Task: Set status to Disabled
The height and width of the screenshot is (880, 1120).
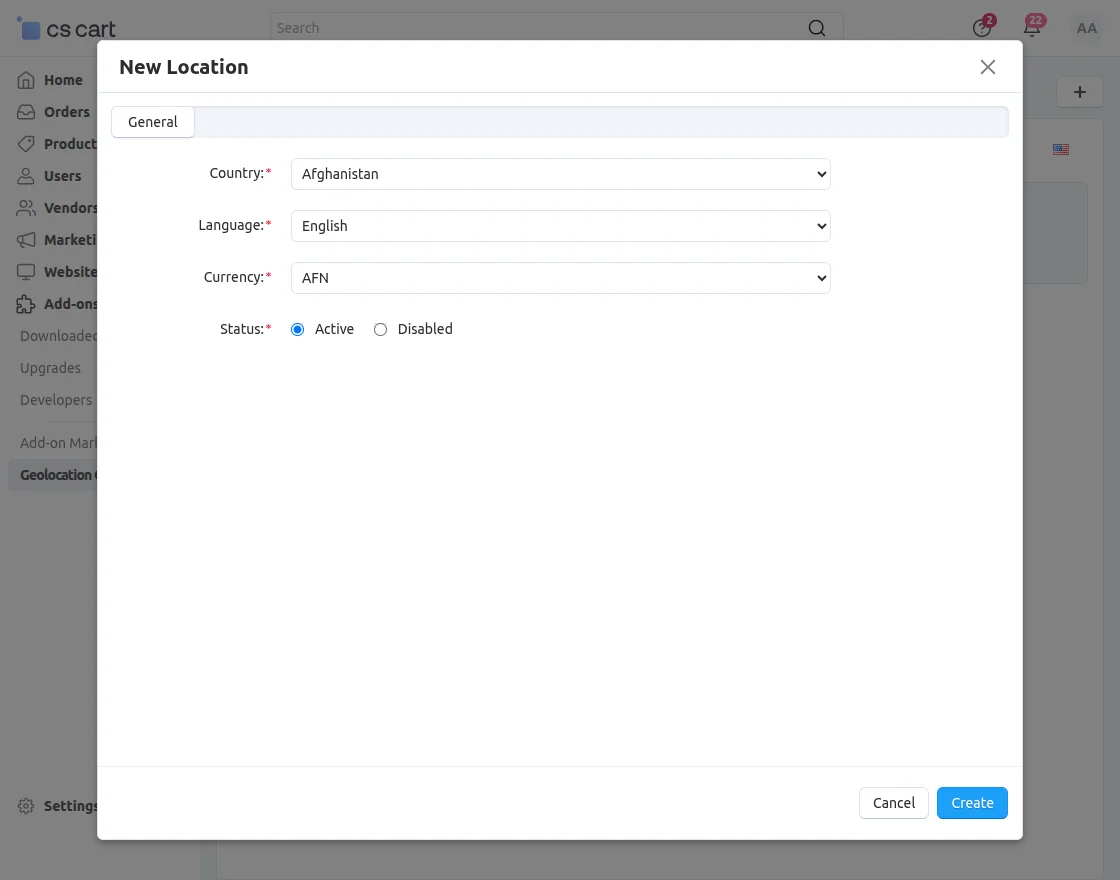Action: pyautogui.click(x=380, y=328)
